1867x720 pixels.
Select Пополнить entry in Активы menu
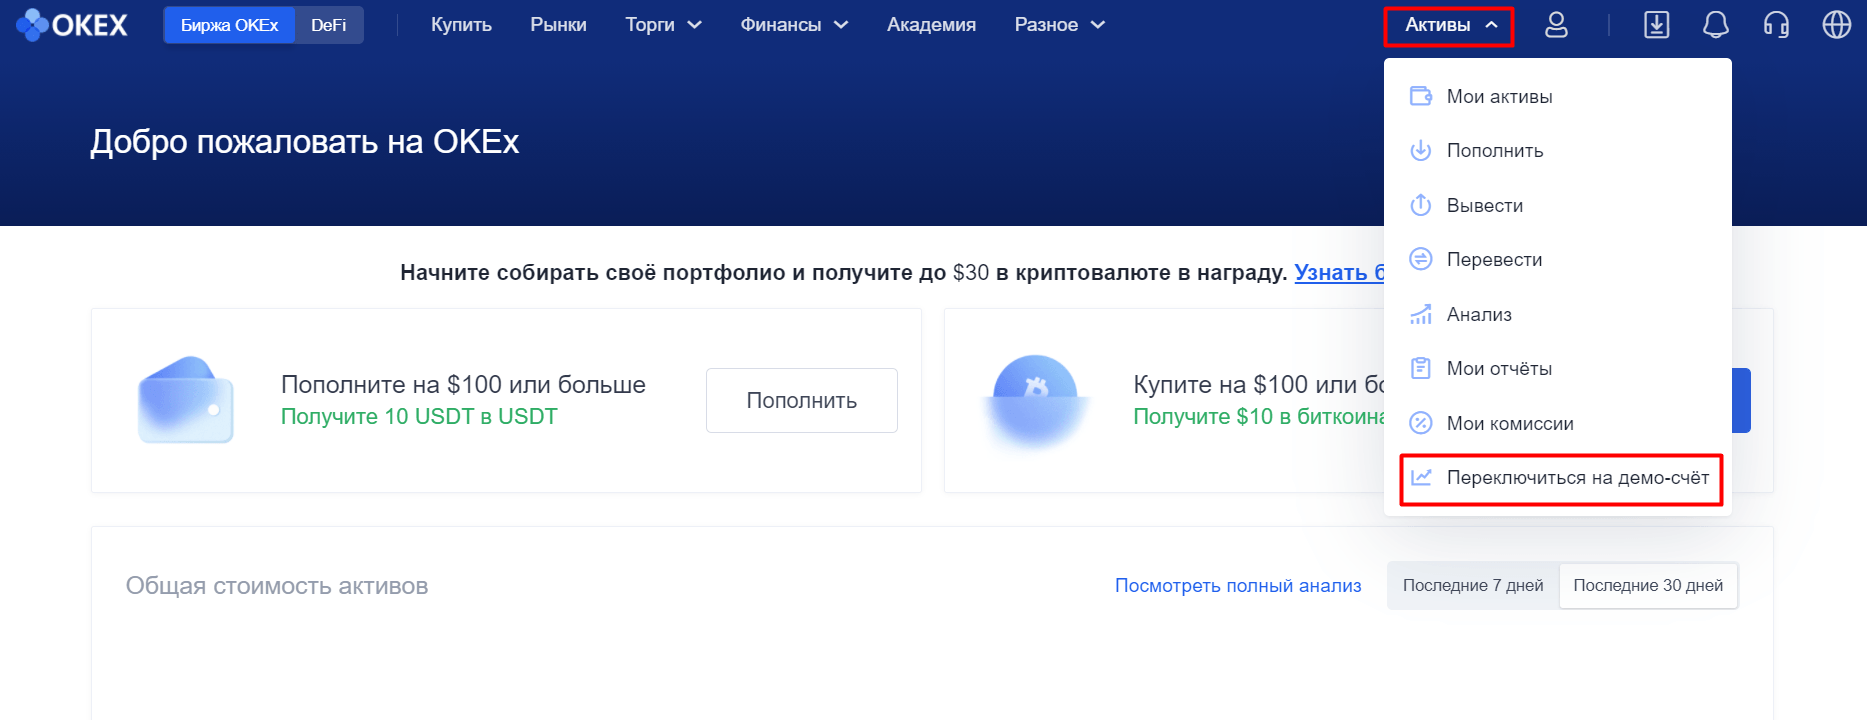pyautogui.click(x=1558, y=151)
